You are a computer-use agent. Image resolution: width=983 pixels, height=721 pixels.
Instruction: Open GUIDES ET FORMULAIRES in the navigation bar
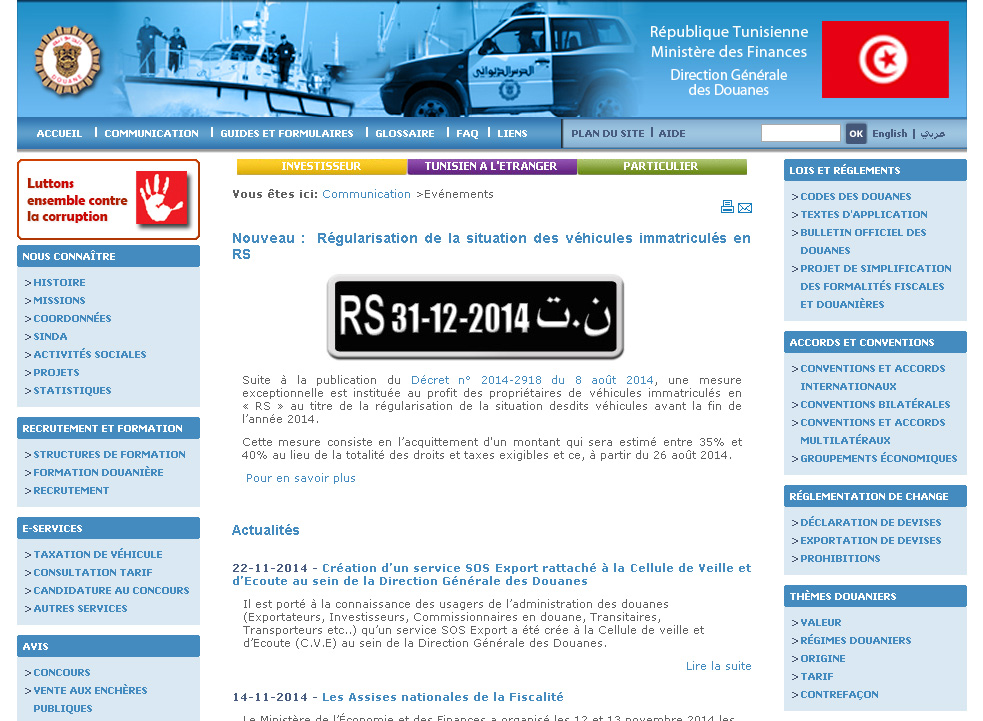[286, 134]
